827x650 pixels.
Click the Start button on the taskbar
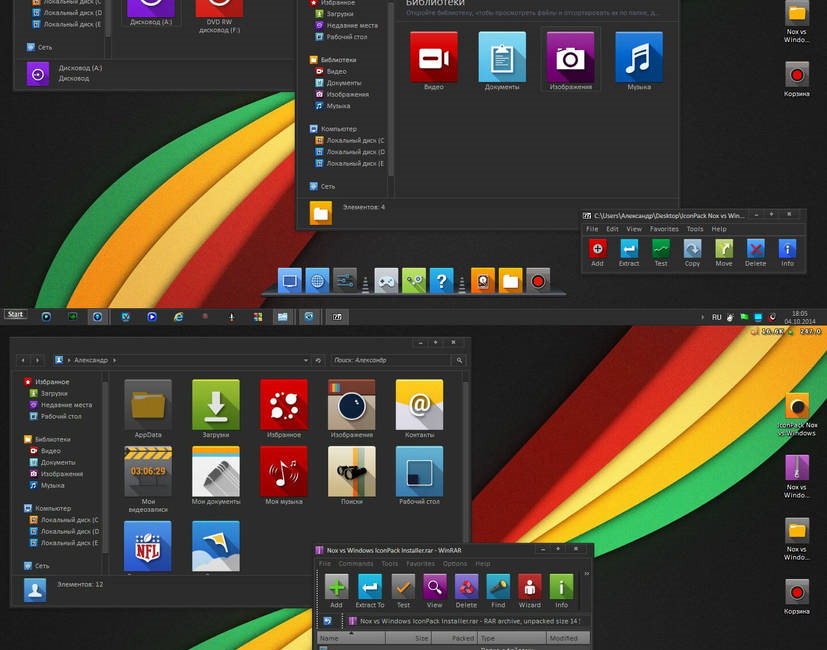(15, 315)
